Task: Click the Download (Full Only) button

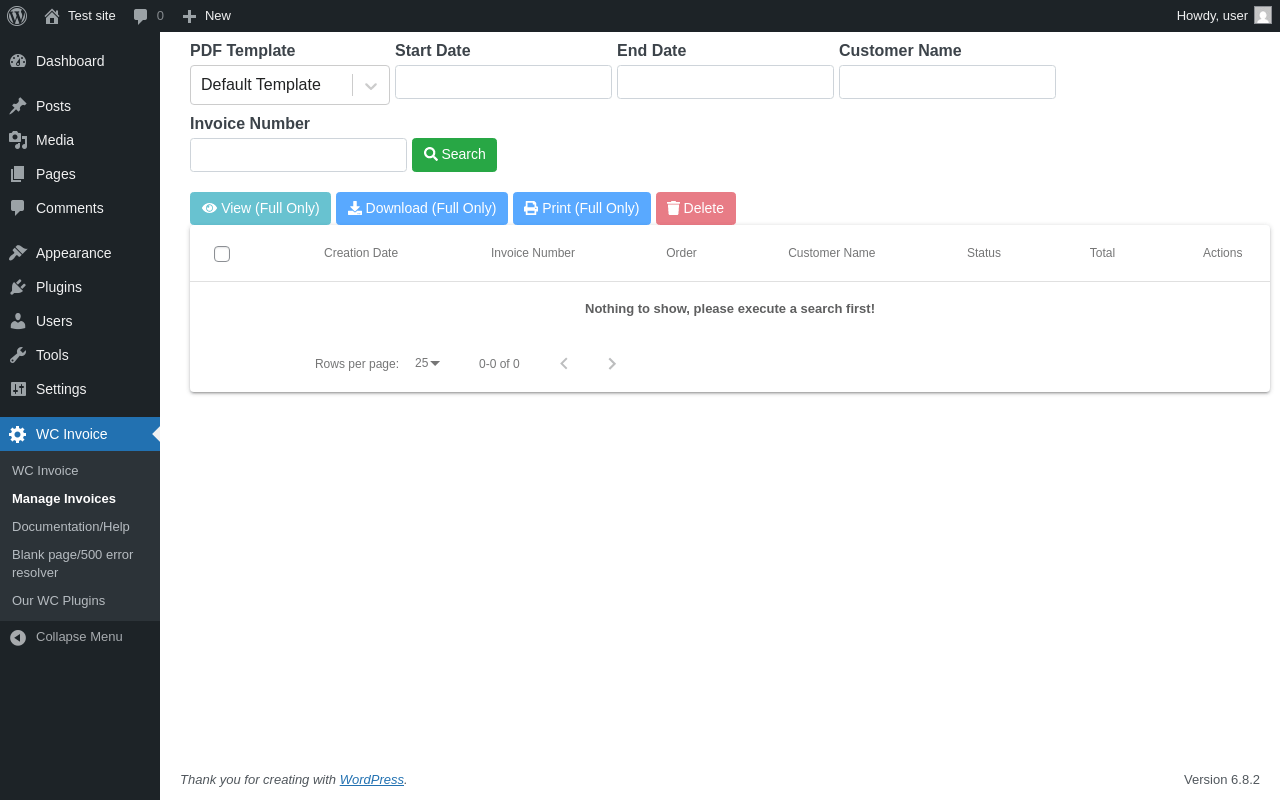Action: [x=422, y=208]
